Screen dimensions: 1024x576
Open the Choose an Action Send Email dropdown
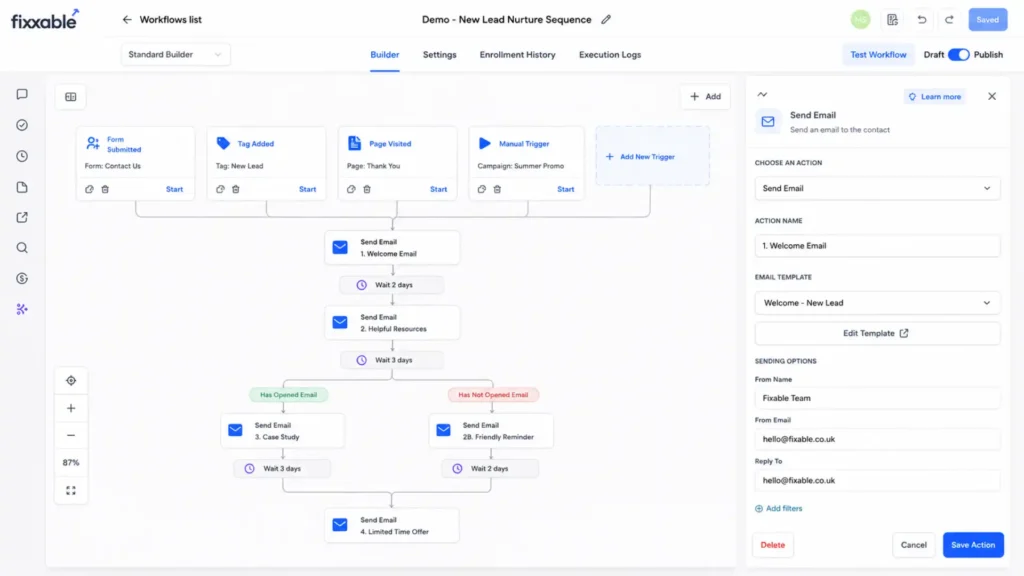click(877, 188)
